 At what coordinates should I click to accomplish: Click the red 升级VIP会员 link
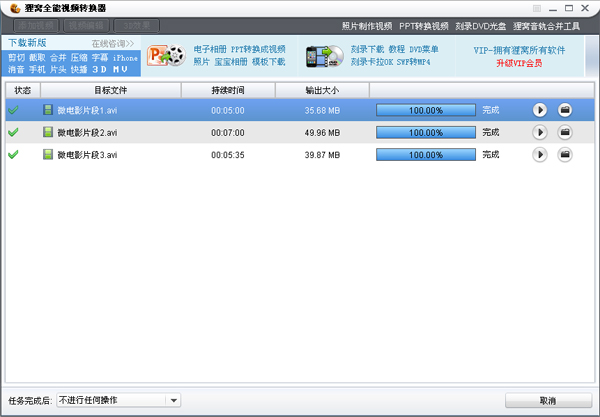click(519, 63)
